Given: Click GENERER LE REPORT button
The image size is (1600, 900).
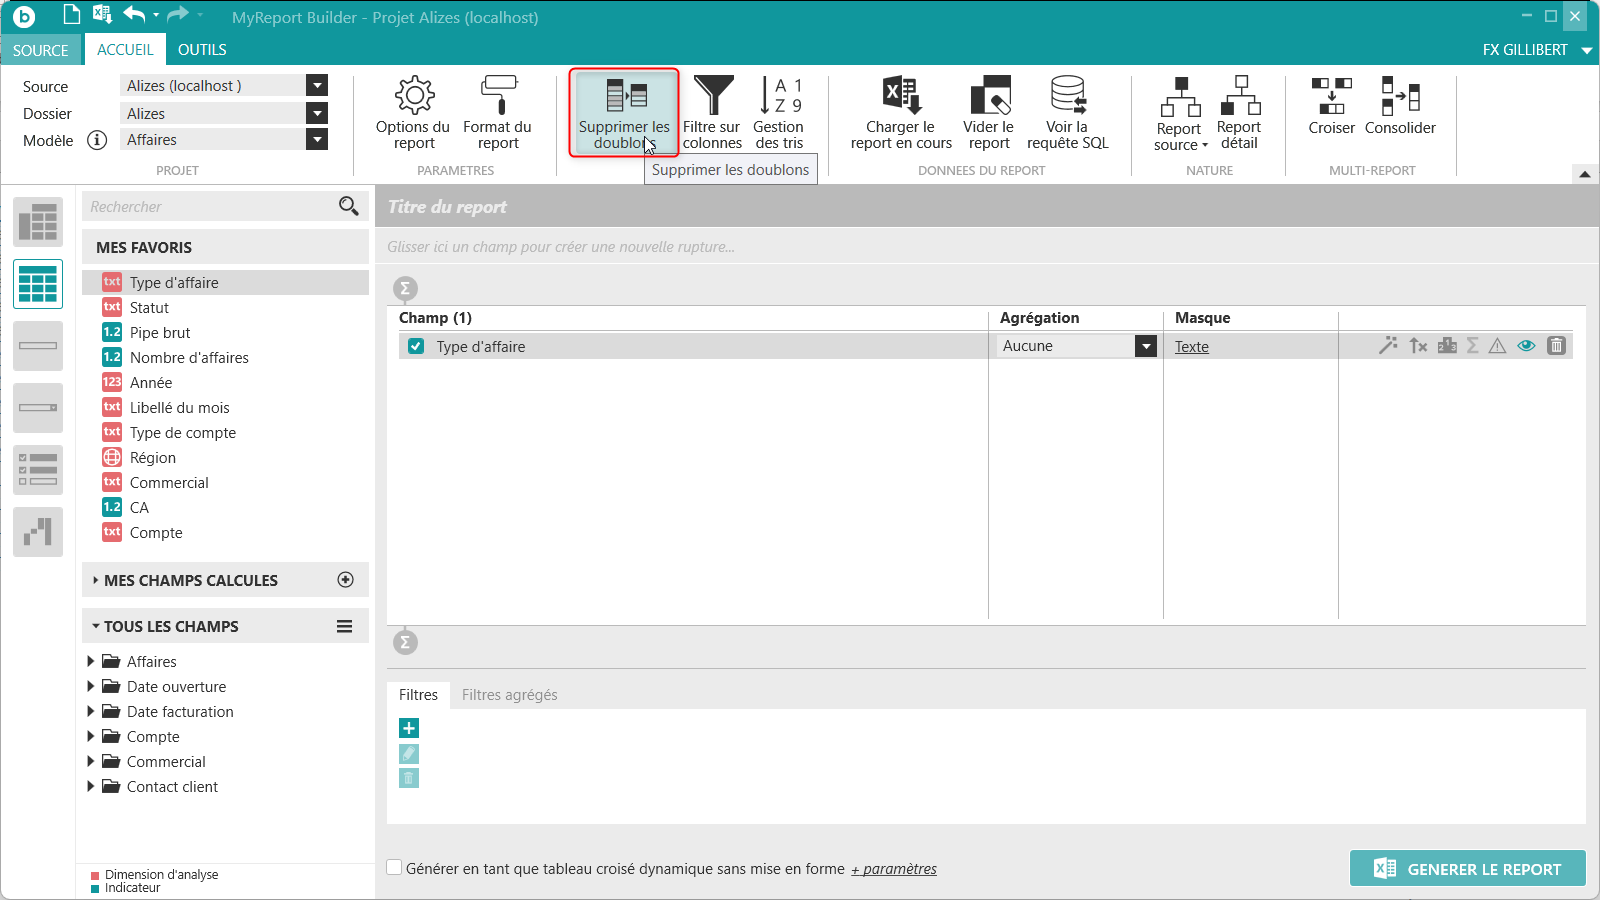Looking at the screenshot, I should [x=1467, y=869].
